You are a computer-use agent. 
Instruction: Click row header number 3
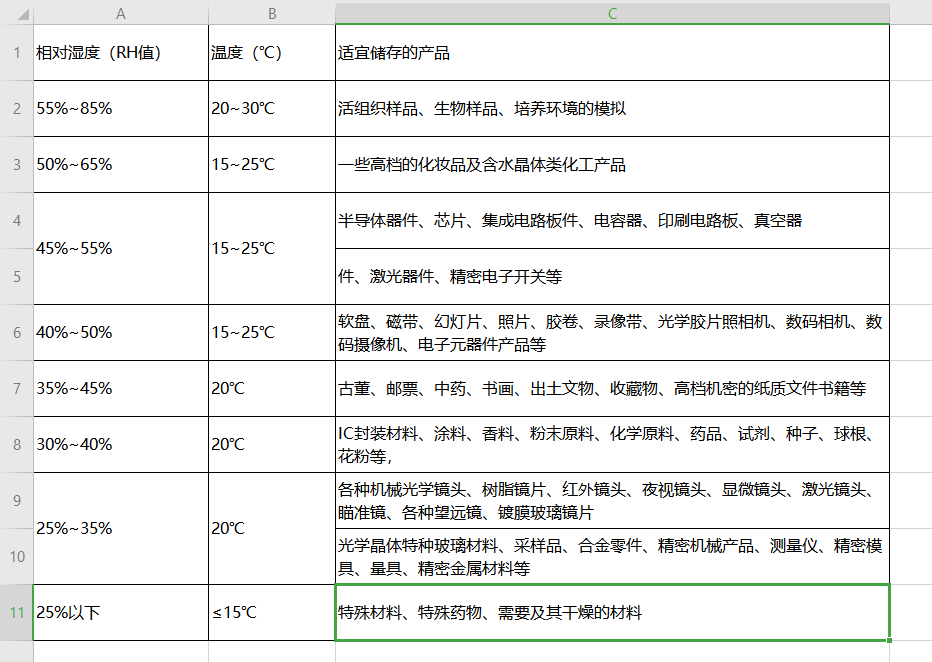pyautogui.click(x=16, y=164)
